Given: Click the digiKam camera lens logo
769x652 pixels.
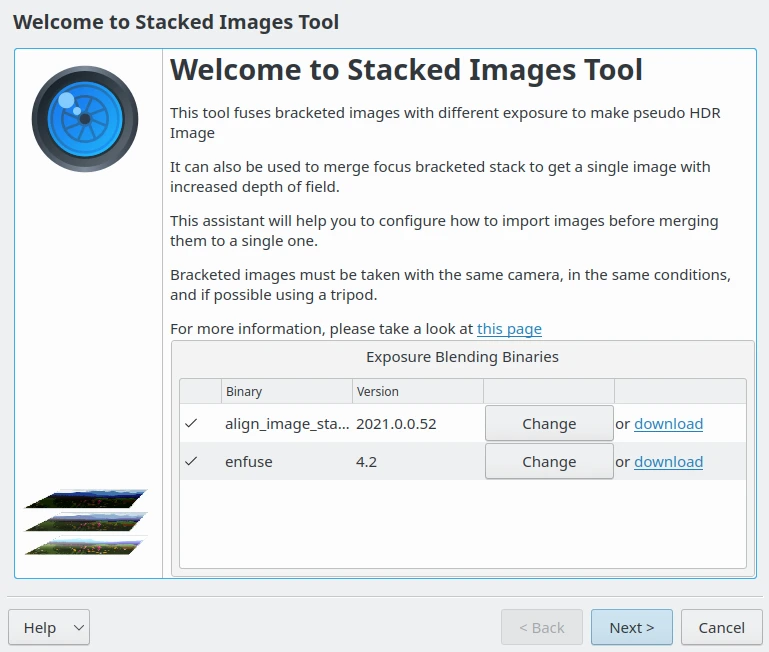Looking at the screenshot, I should (85, 119).
